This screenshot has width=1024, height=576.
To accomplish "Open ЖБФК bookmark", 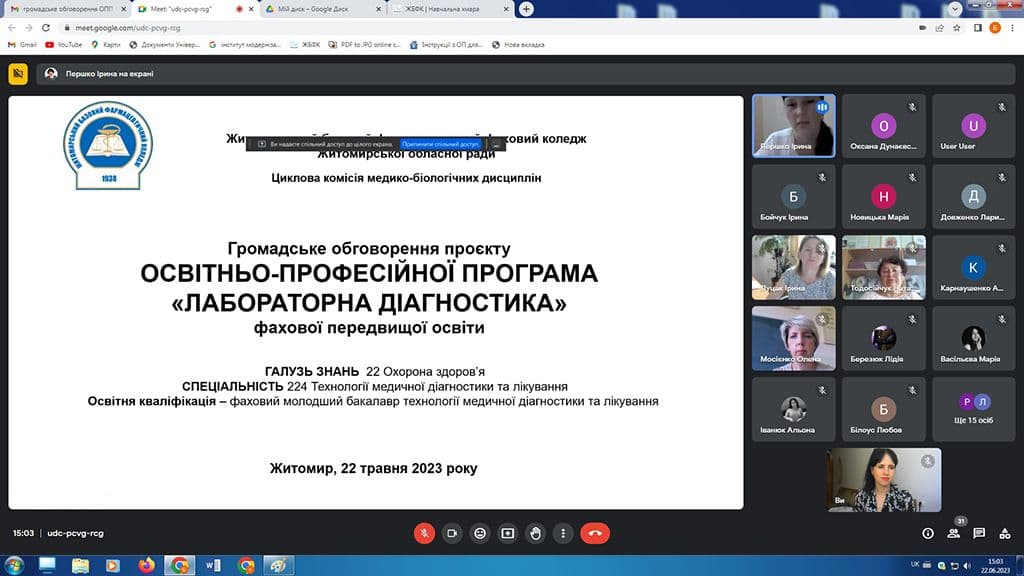I will (305, 45).
